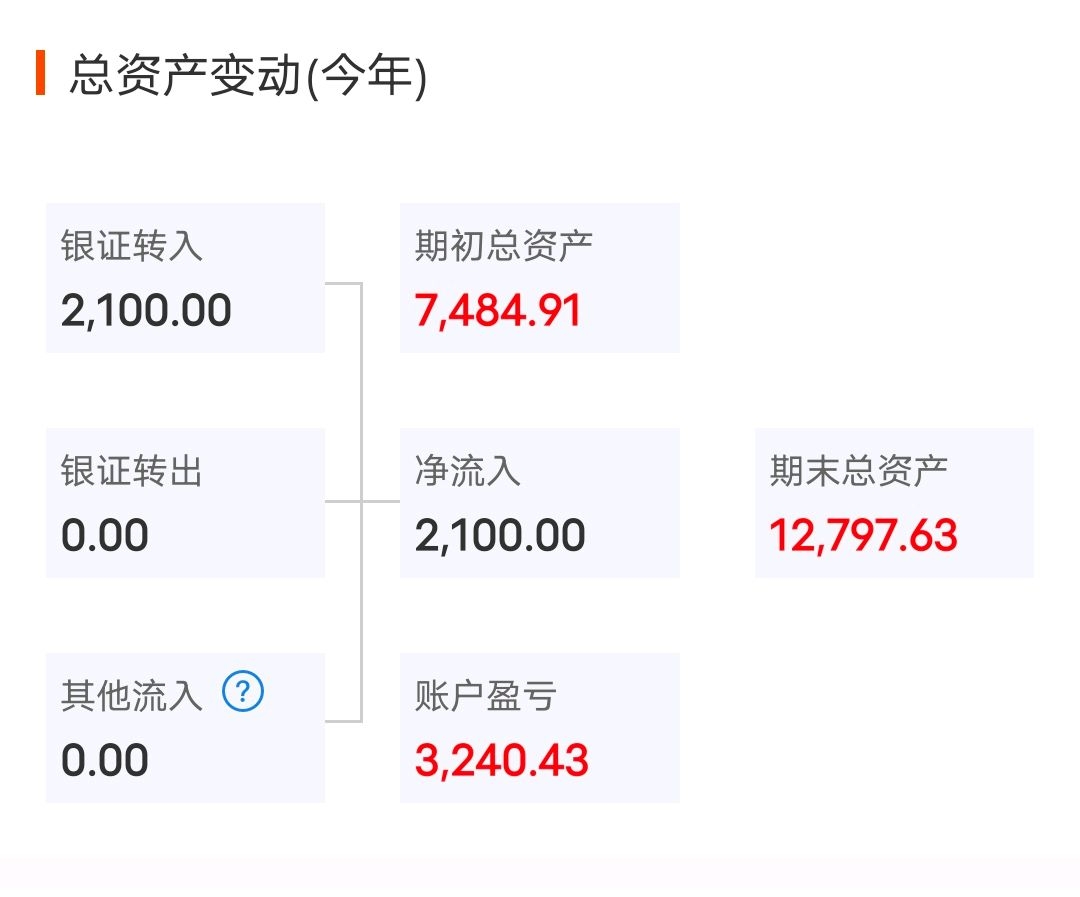Click the 总资产变动 section title
Viewport: 1080px width, 897px height.
(185, 76)
